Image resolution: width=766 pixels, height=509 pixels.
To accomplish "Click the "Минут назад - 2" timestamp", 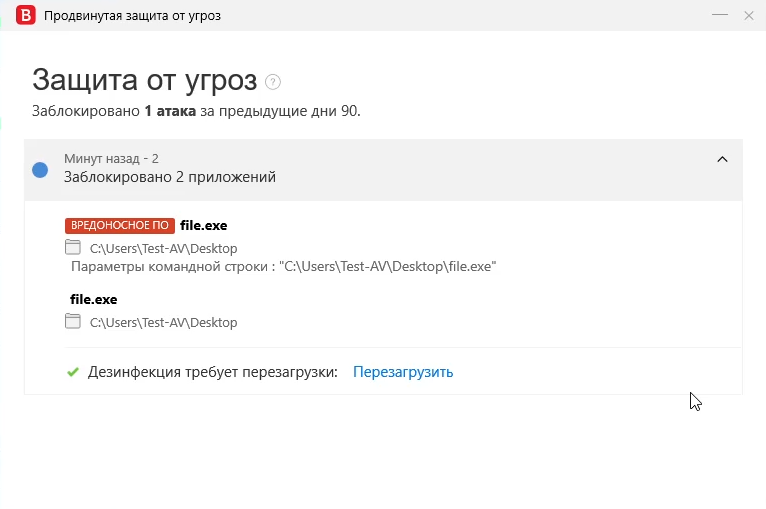I will pyautogui.click(x=111, y=158).
